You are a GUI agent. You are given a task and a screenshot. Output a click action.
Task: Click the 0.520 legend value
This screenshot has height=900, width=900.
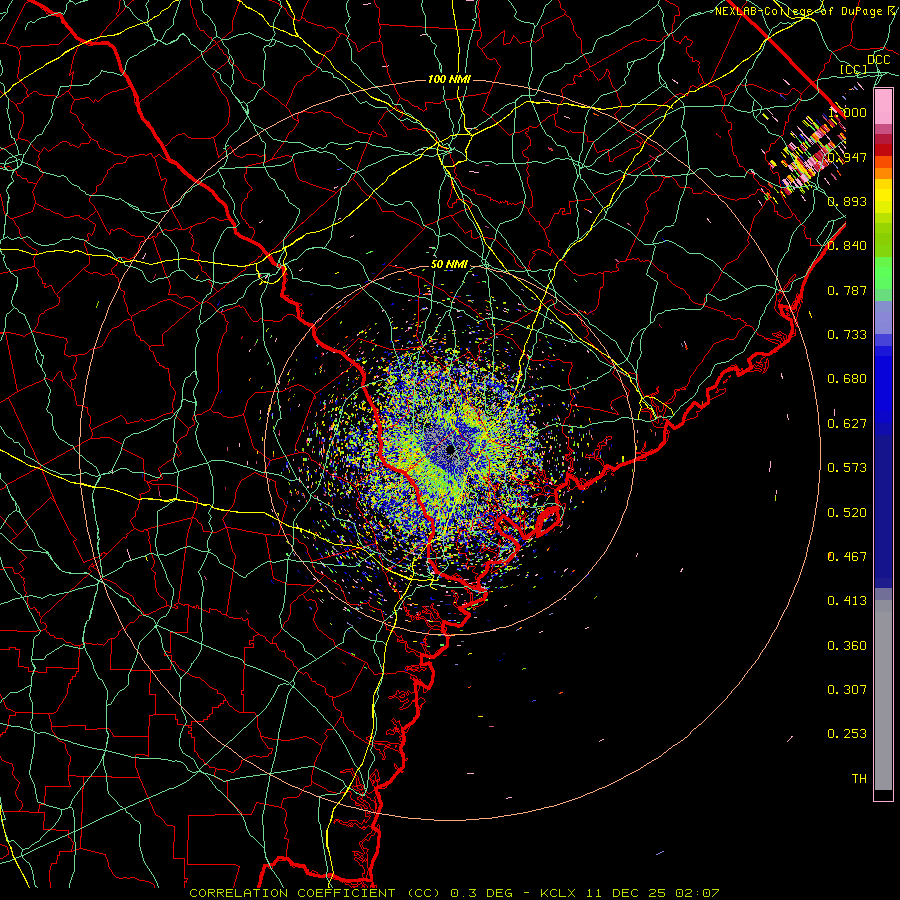click(847, 513)
